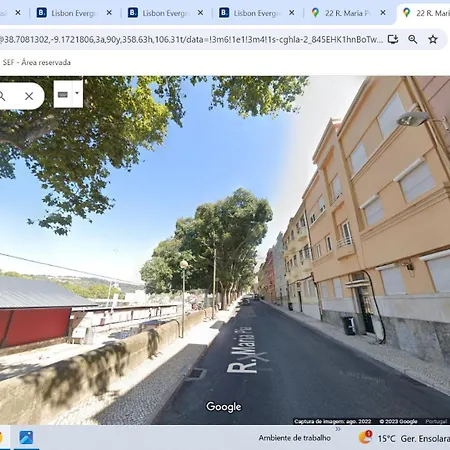Click the Google logo on Street View
Image resolution: width=450 pixels, height=450 pixels.
[223, 407]
